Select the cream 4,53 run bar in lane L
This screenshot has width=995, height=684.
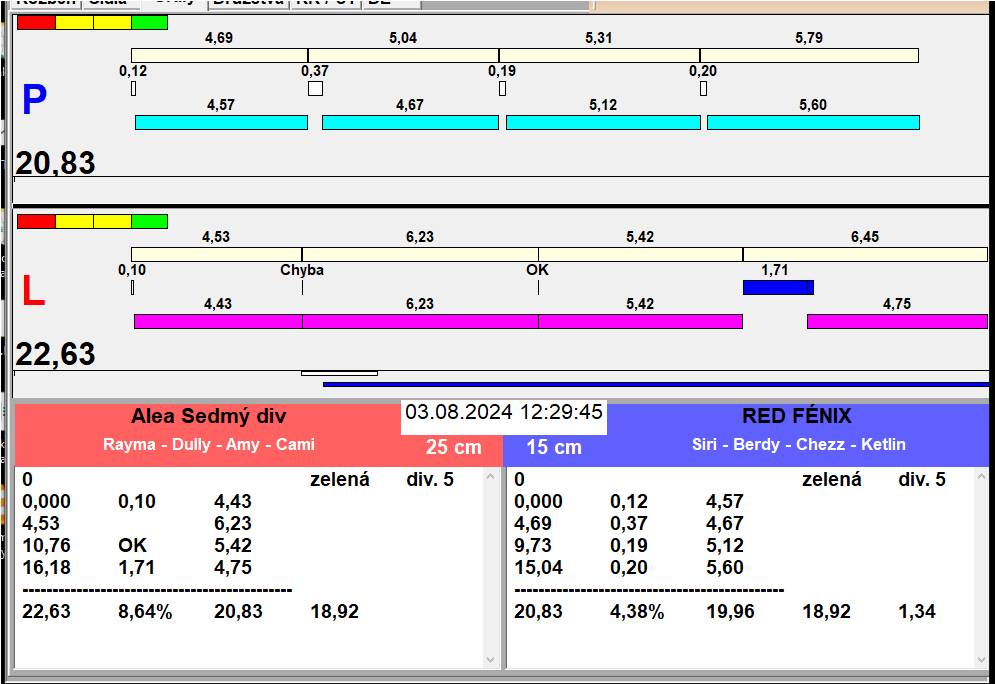pyautogui.click(x=216, y=254)
